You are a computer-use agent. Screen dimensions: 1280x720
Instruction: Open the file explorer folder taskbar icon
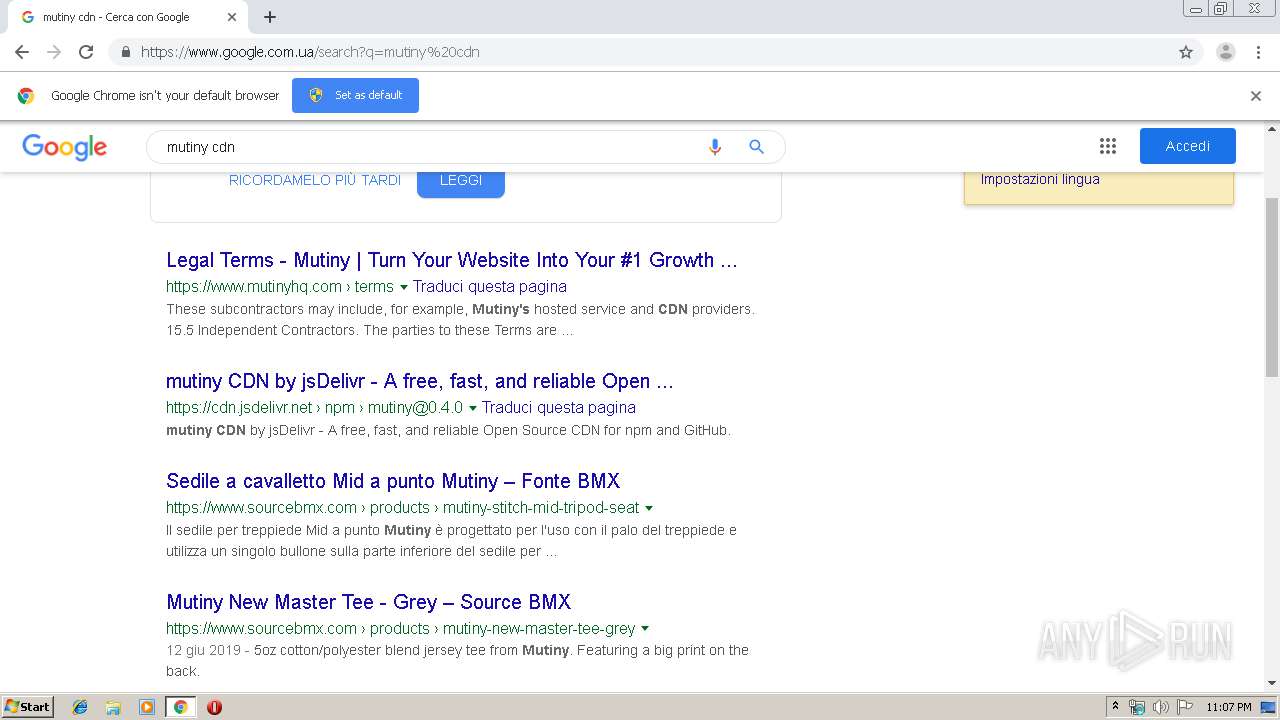click(x=113, y=707)
